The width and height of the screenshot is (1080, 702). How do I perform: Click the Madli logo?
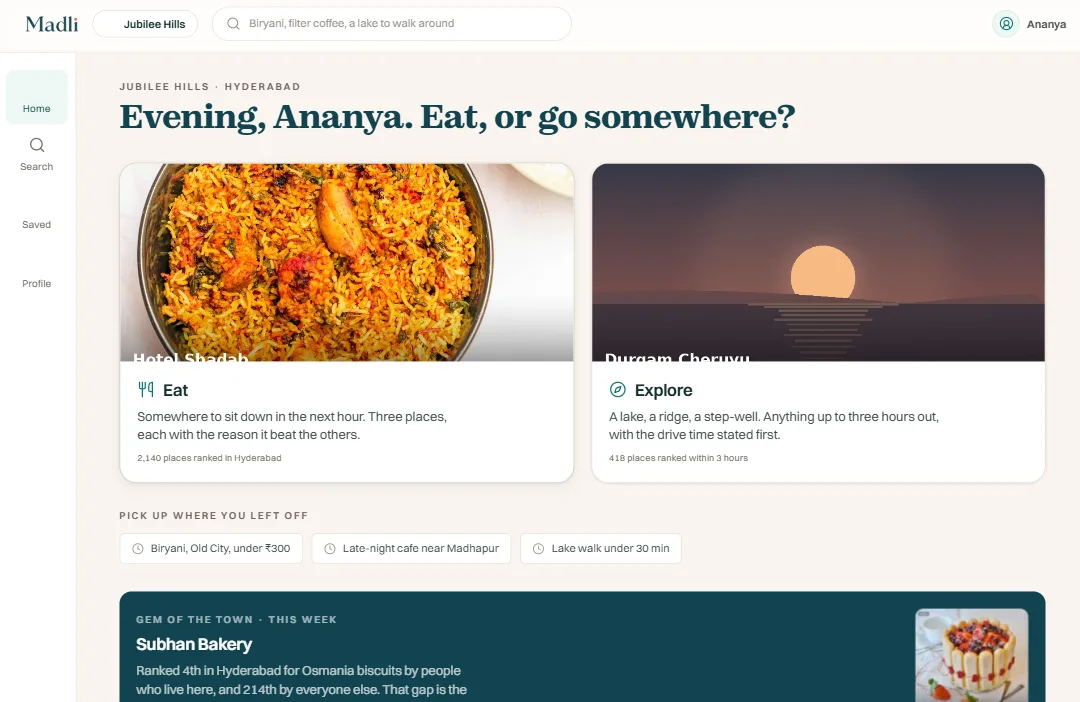(x=52, y=24)
